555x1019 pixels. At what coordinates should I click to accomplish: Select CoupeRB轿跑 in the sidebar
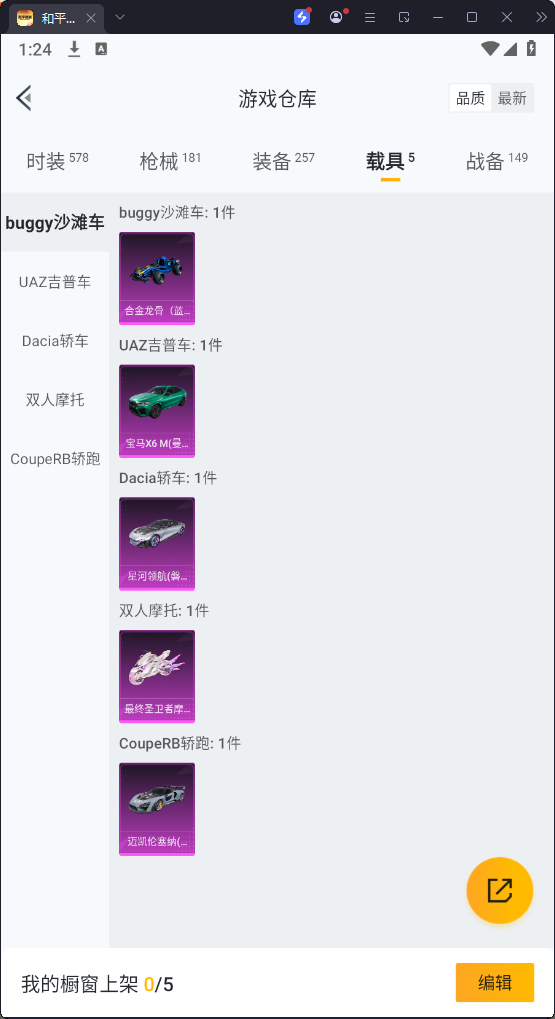pos(55,459)
